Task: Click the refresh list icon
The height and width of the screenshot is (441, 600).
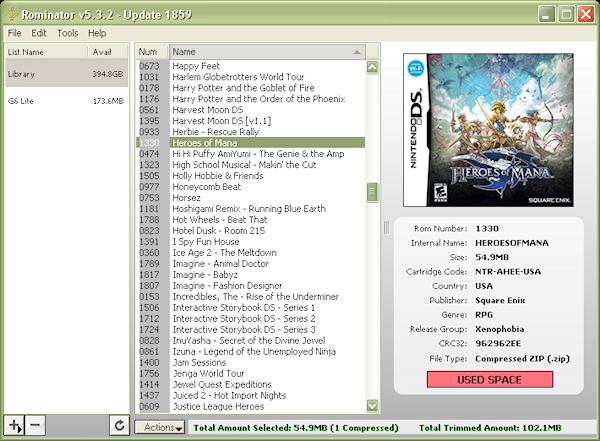Action: click(x=119, y=426)
